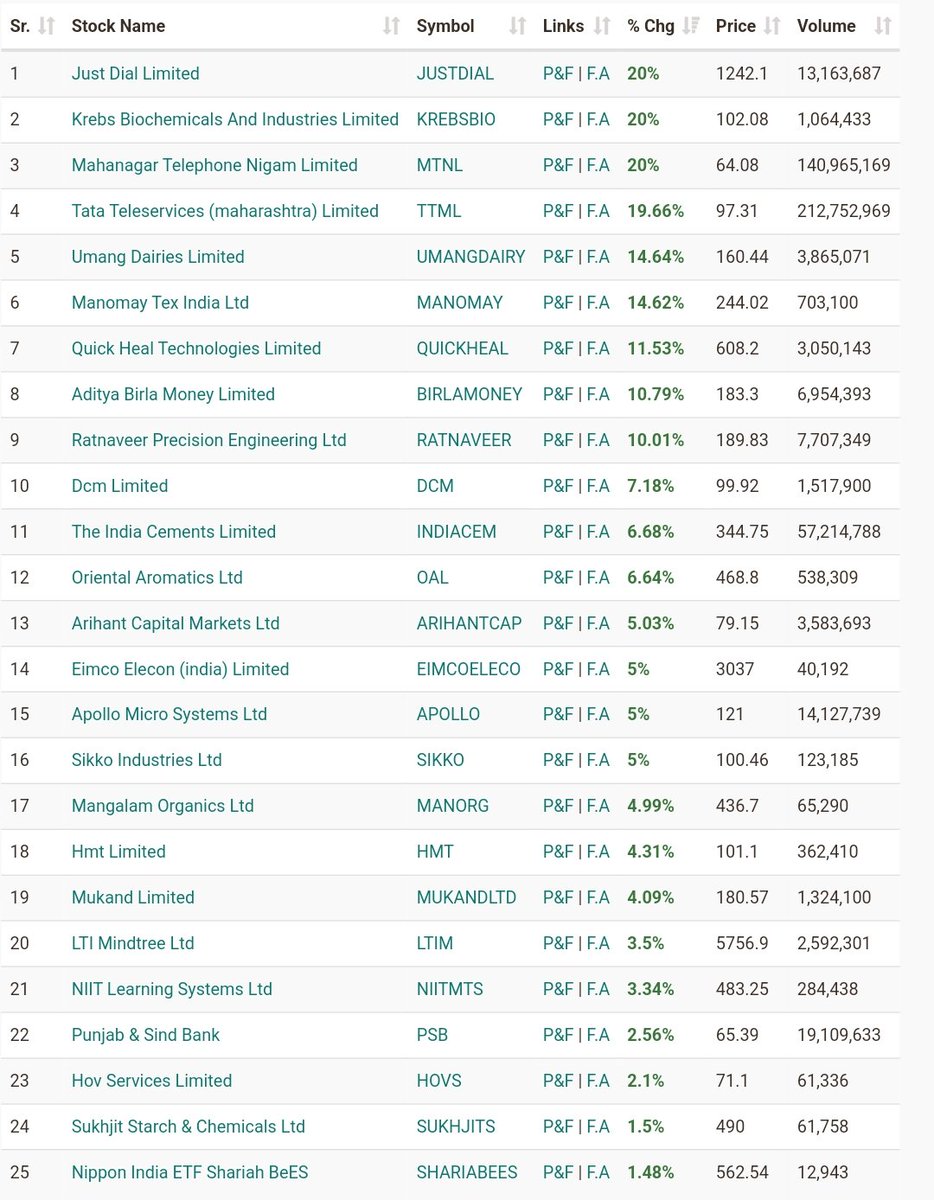Open Mangalam Organics Ltd link

(x=163, y=806)
